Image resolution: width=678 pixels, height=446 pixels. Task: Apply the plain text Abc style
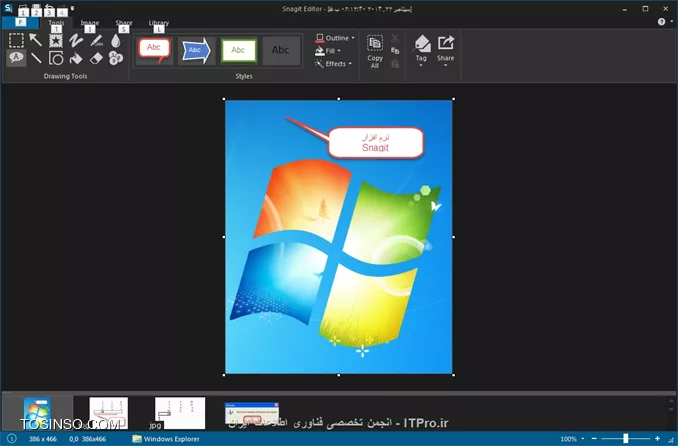point(281,51)
